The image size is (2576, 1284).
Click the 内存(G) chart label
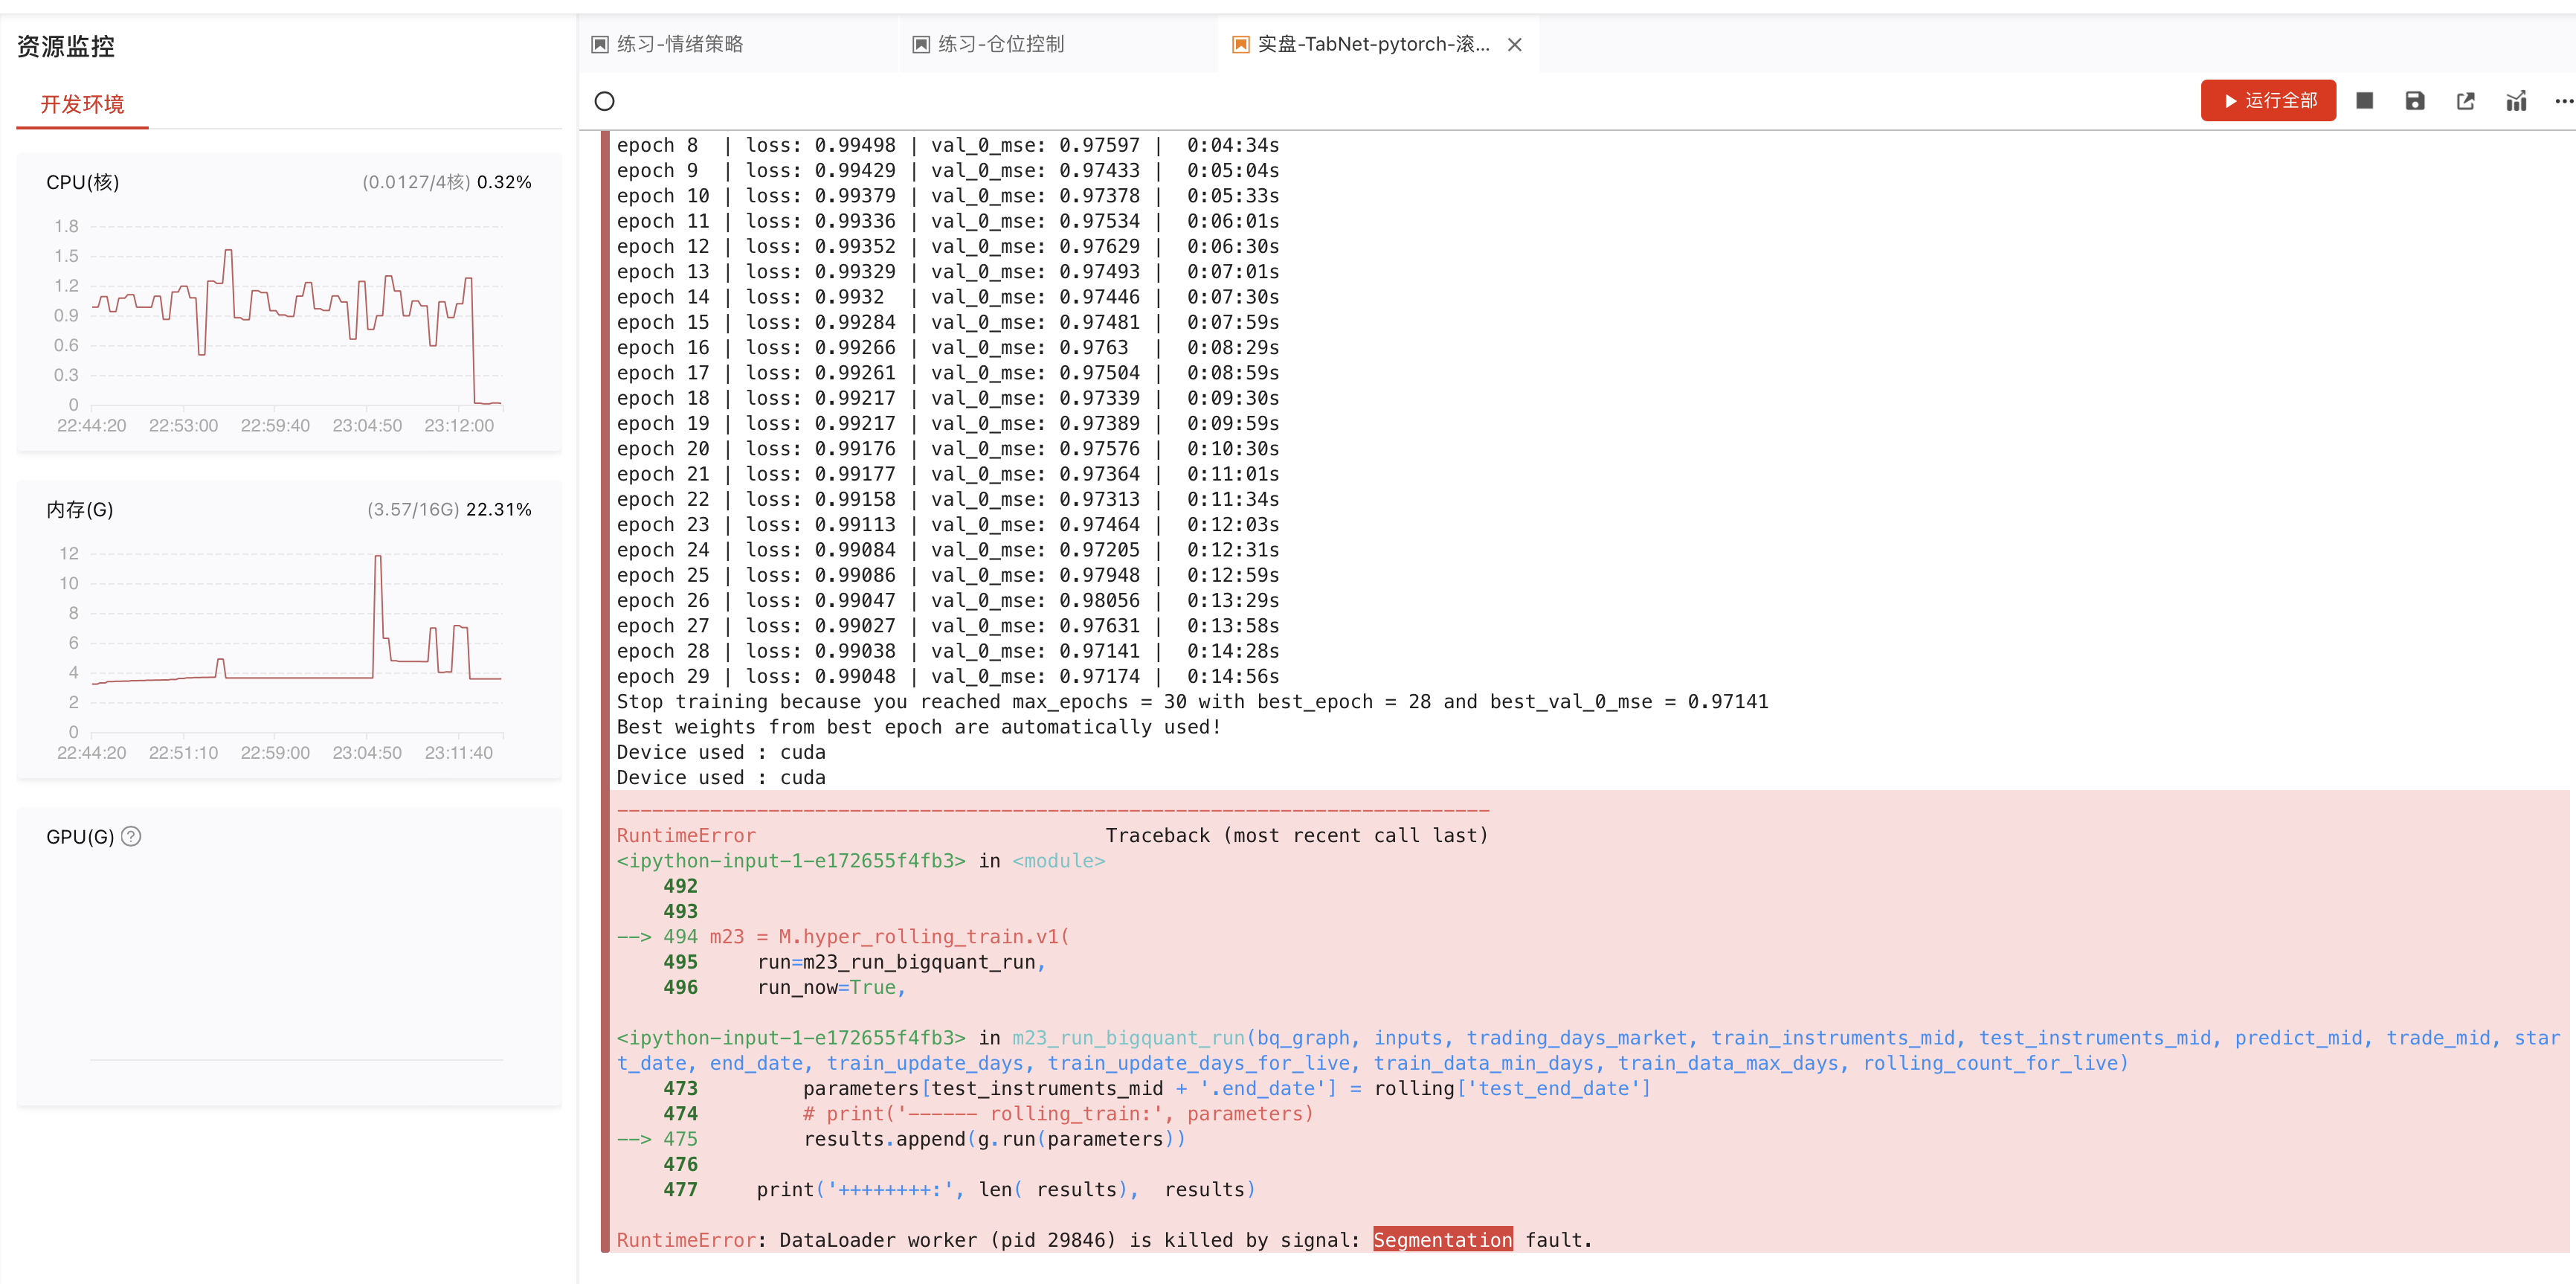pos(79,509)
